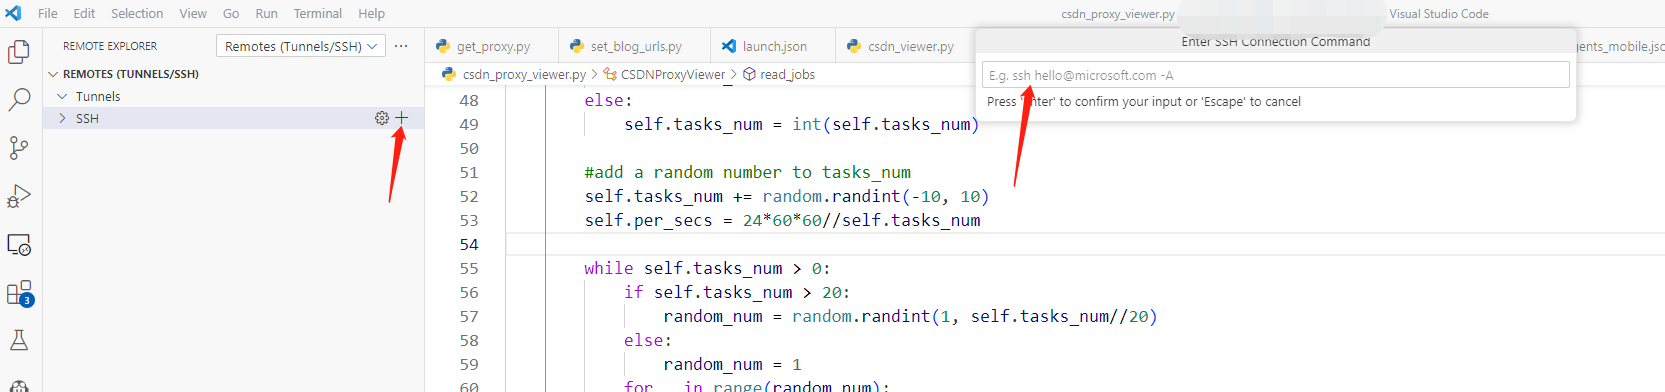Click line number 48 in gutter

[x=469, y=100]
